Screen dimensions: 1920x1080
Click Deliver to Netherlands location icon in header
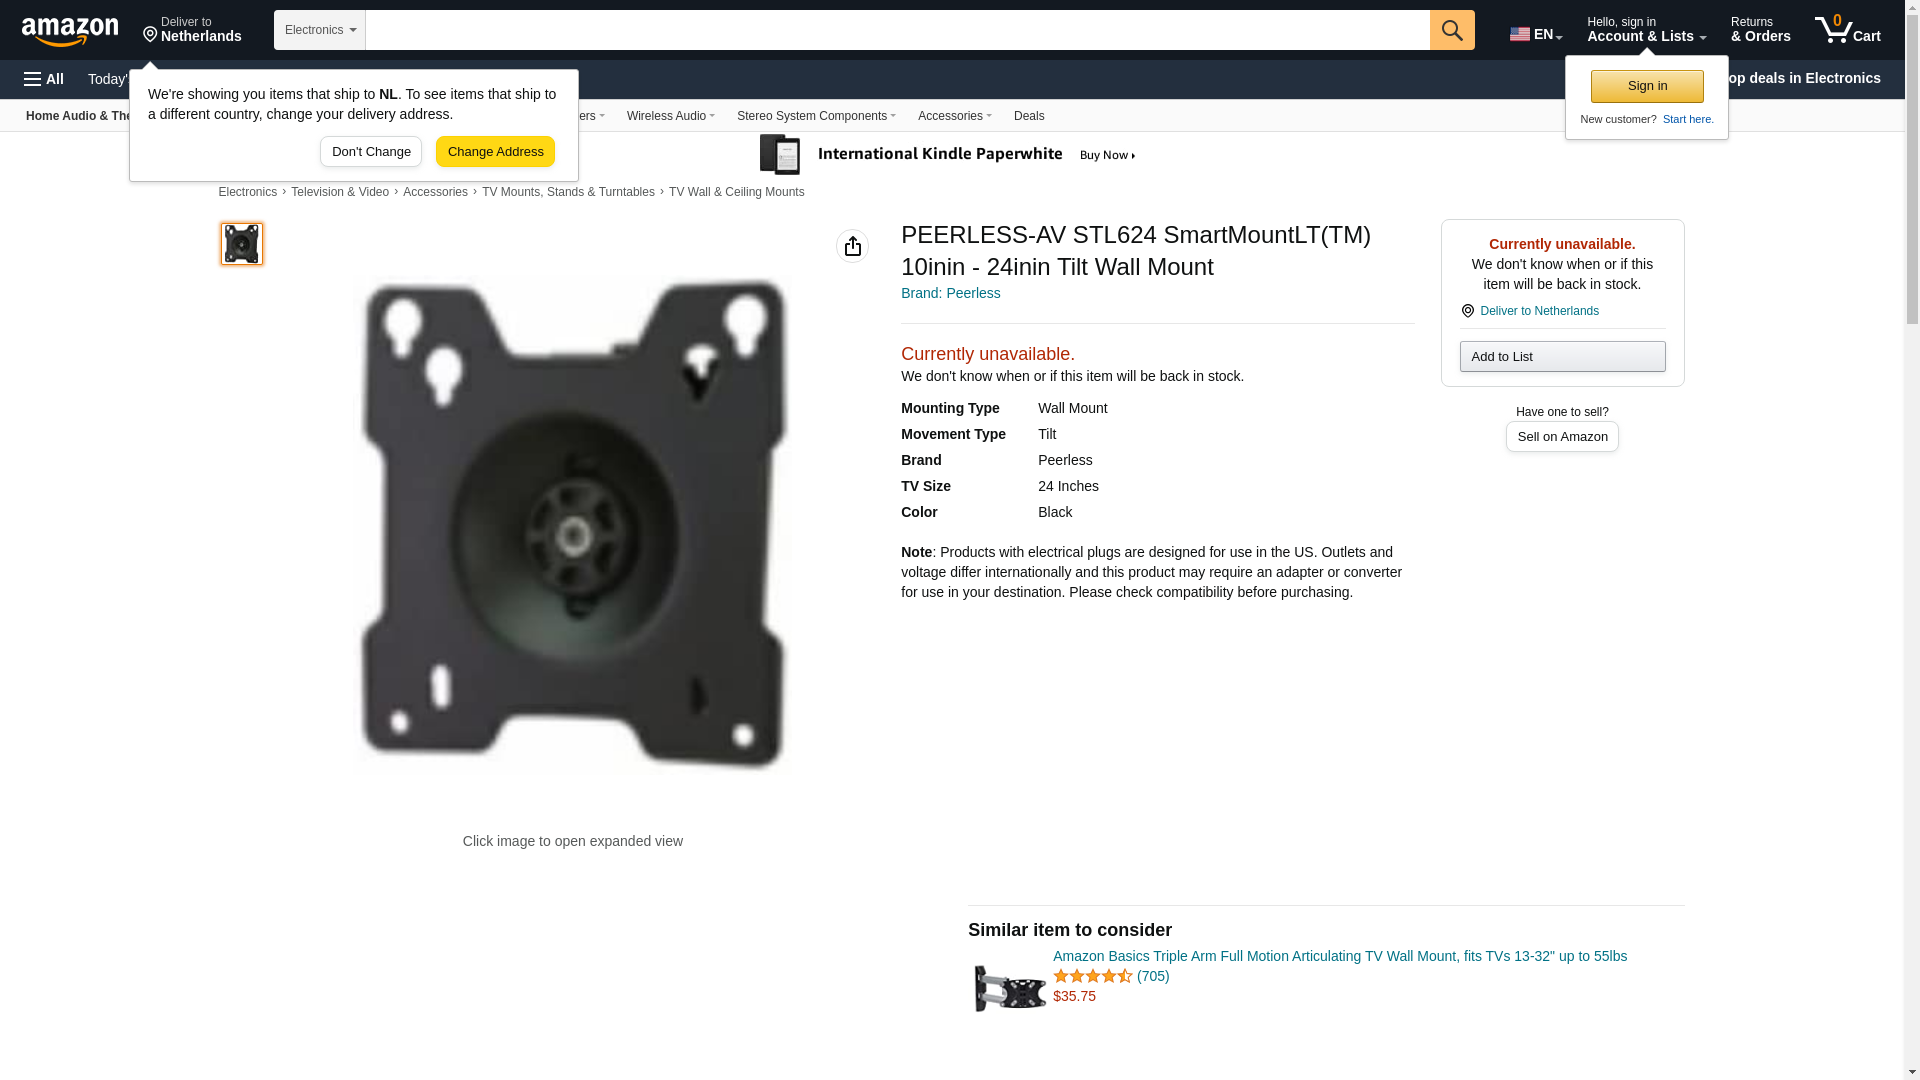click(x=150, y=36)
